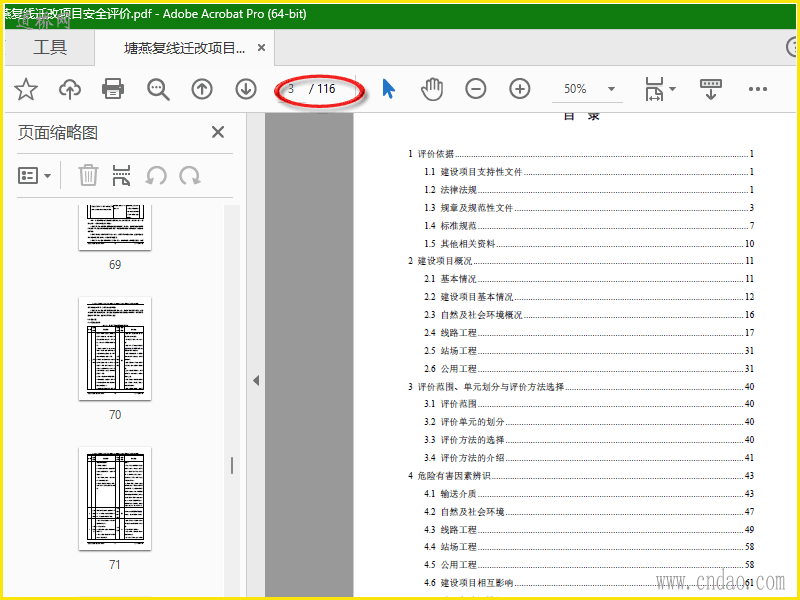Open thumbnail options list dropdown
Screen dimensions: 800x600
click(34, 176)
